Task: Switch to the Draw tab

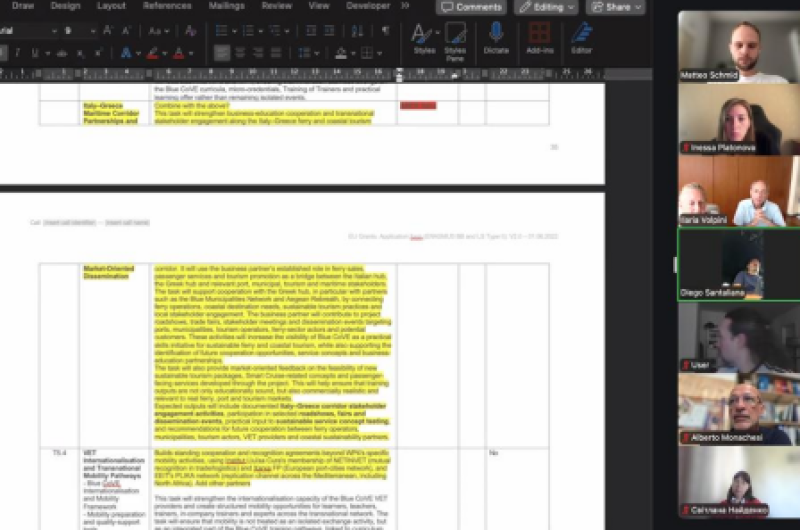Action: [x=23, y=6]
